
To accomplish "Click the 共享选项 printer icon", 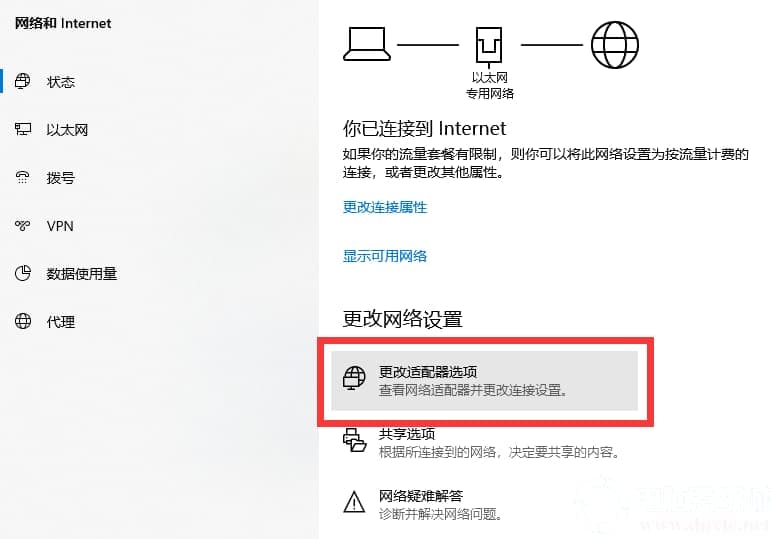I will click(x=355, y=440).
